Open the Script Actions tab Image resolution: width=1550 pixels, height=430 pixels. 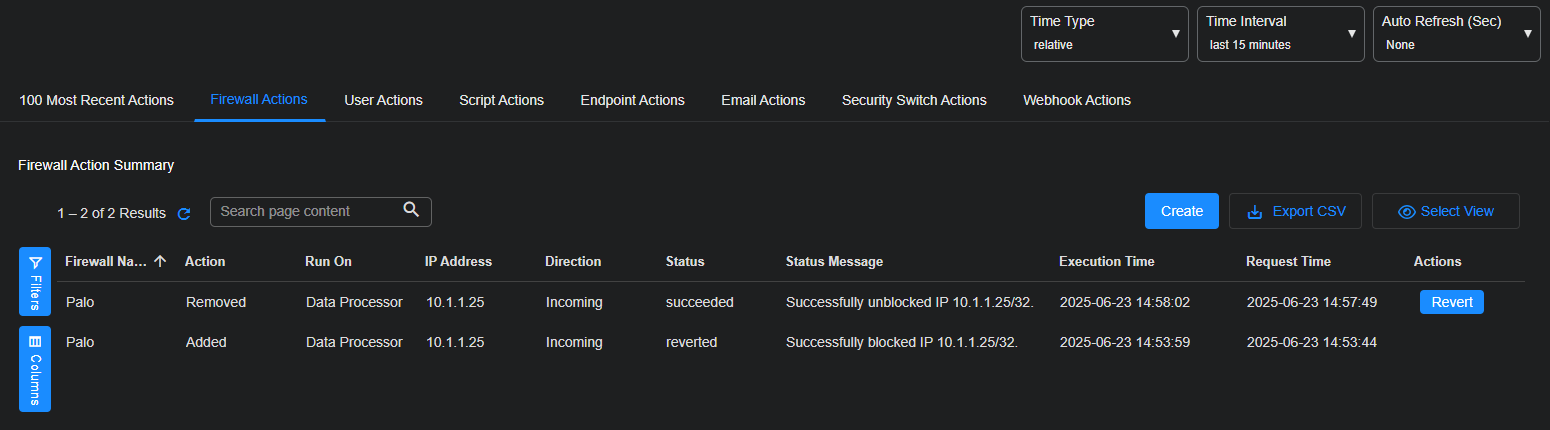coord(501,100)
